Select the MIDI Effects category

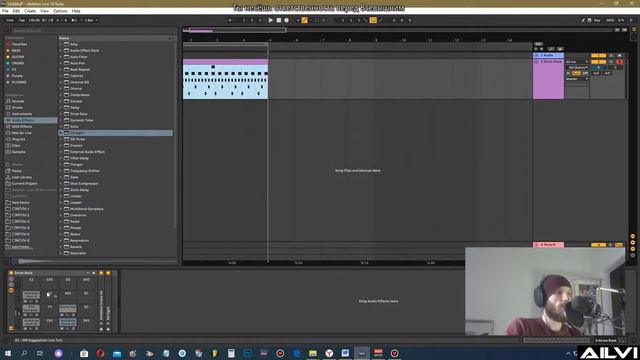[22, 127]
